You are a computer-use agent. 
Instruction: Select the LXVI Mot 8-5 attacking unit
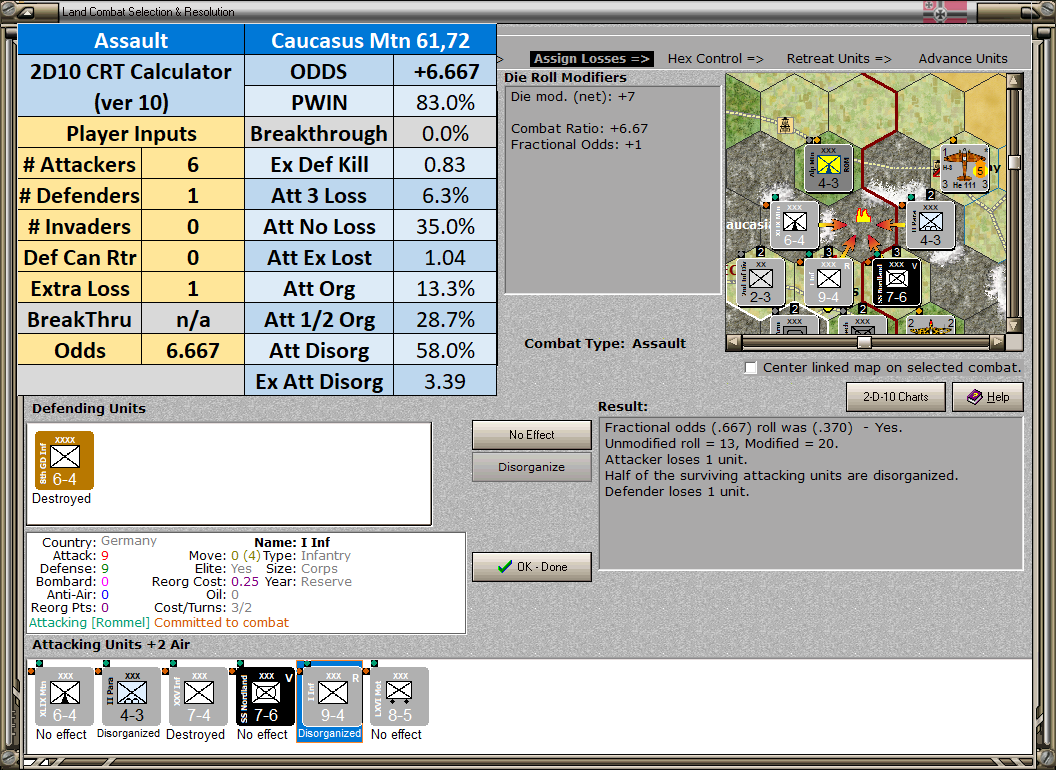[399, 696]
